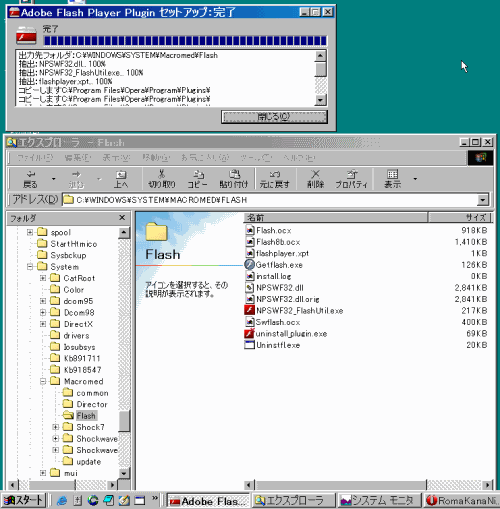
Task: Select the Uninstfl.exe file icon
Action: (x=250, y=345)
